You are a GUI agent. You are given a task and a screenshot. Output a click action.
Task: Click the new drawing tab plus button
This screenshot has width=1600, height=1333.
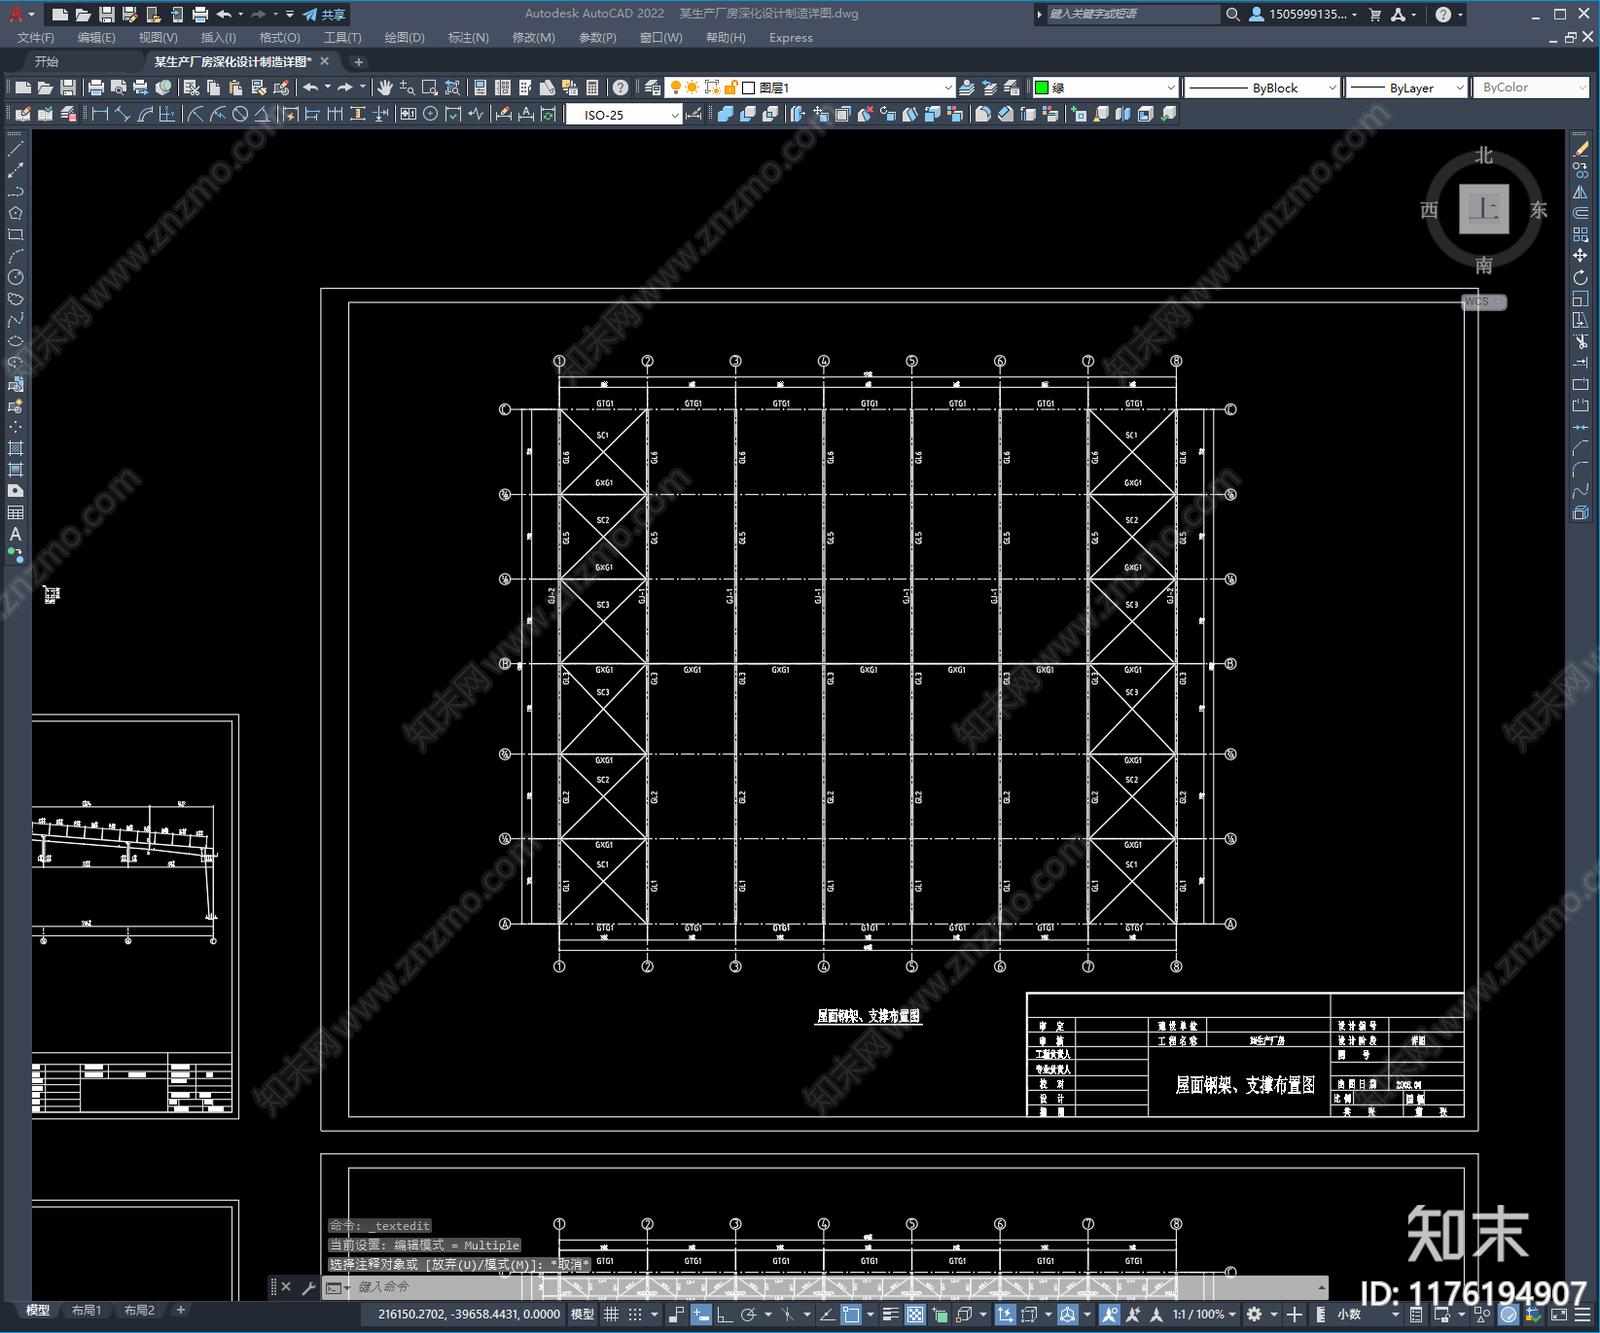tap(359, 62)
